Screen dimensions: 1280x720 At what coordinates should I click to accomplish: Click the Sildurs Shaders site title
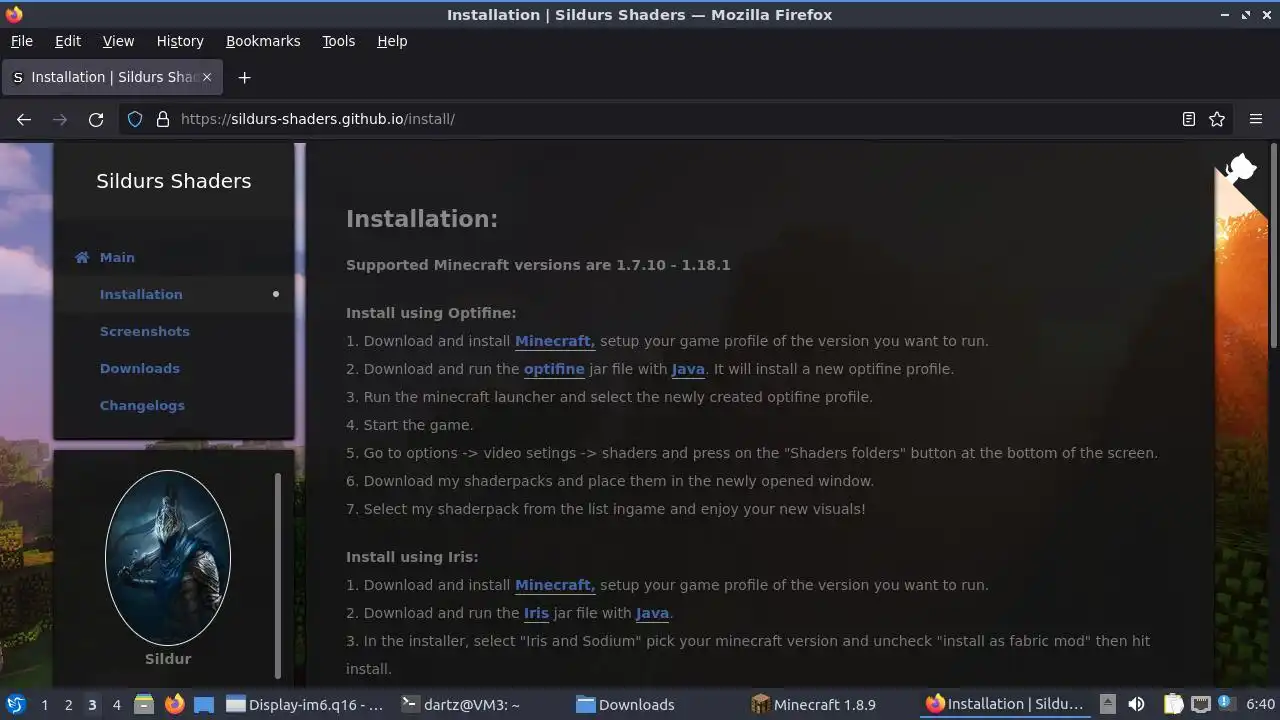pos(174,181)
